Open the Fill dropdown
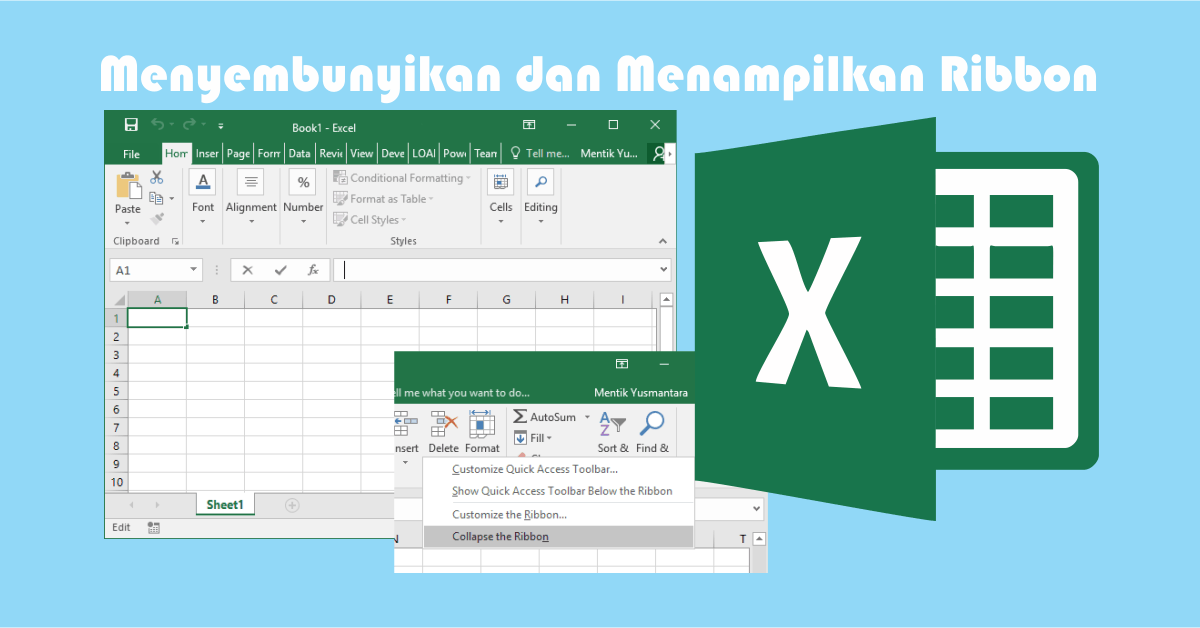 coord(533,438)
